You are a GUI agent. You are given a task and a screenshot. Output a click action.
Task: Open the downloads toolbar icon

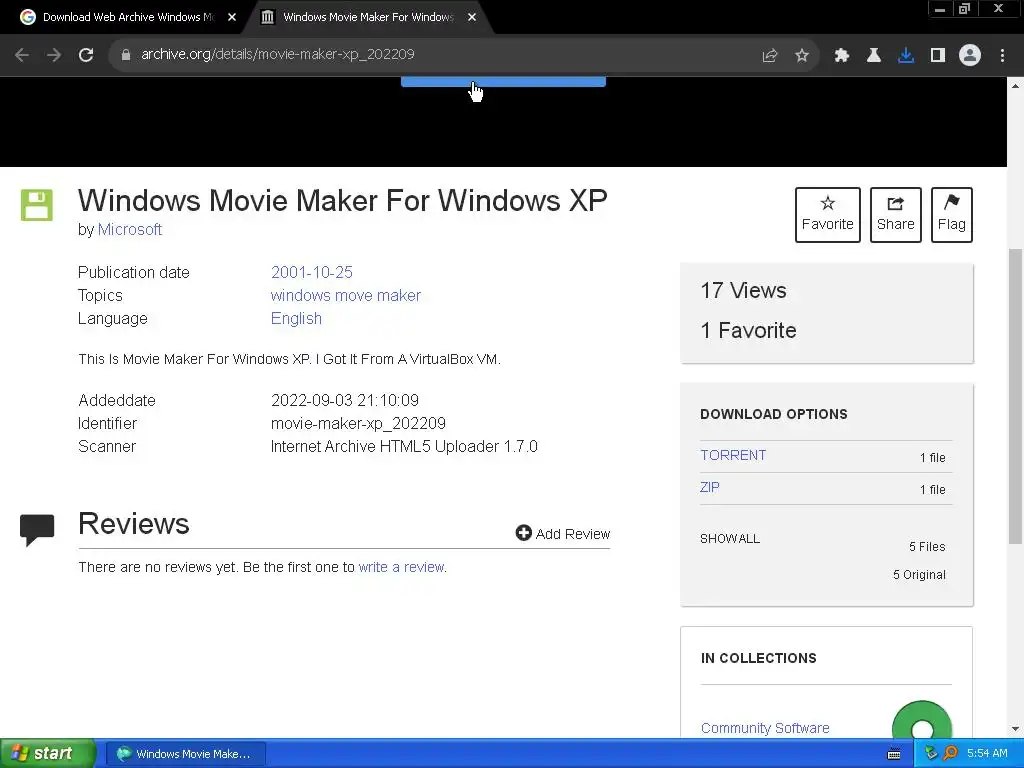click(906, 56)
